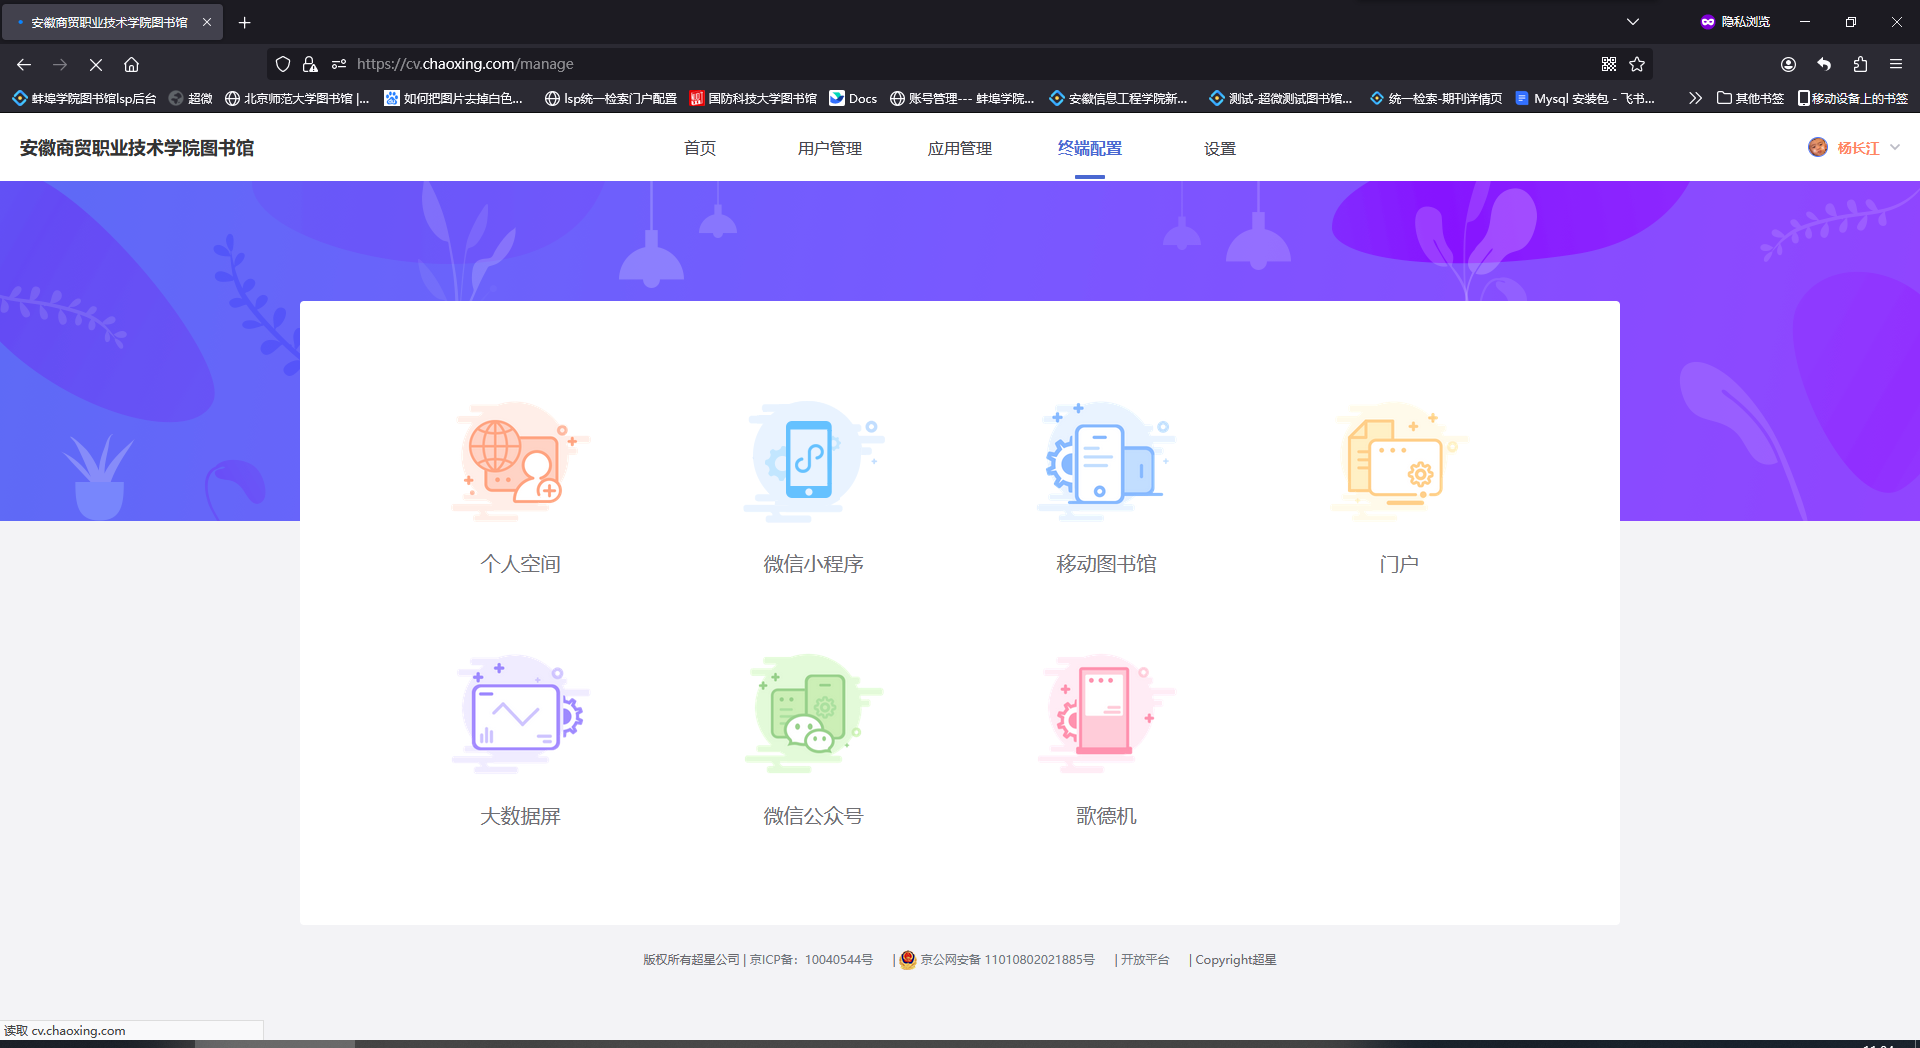Screen dimensions: 1920x1048
Task: Switch to the 应用管理 nav tab
Action: [960, 148]
